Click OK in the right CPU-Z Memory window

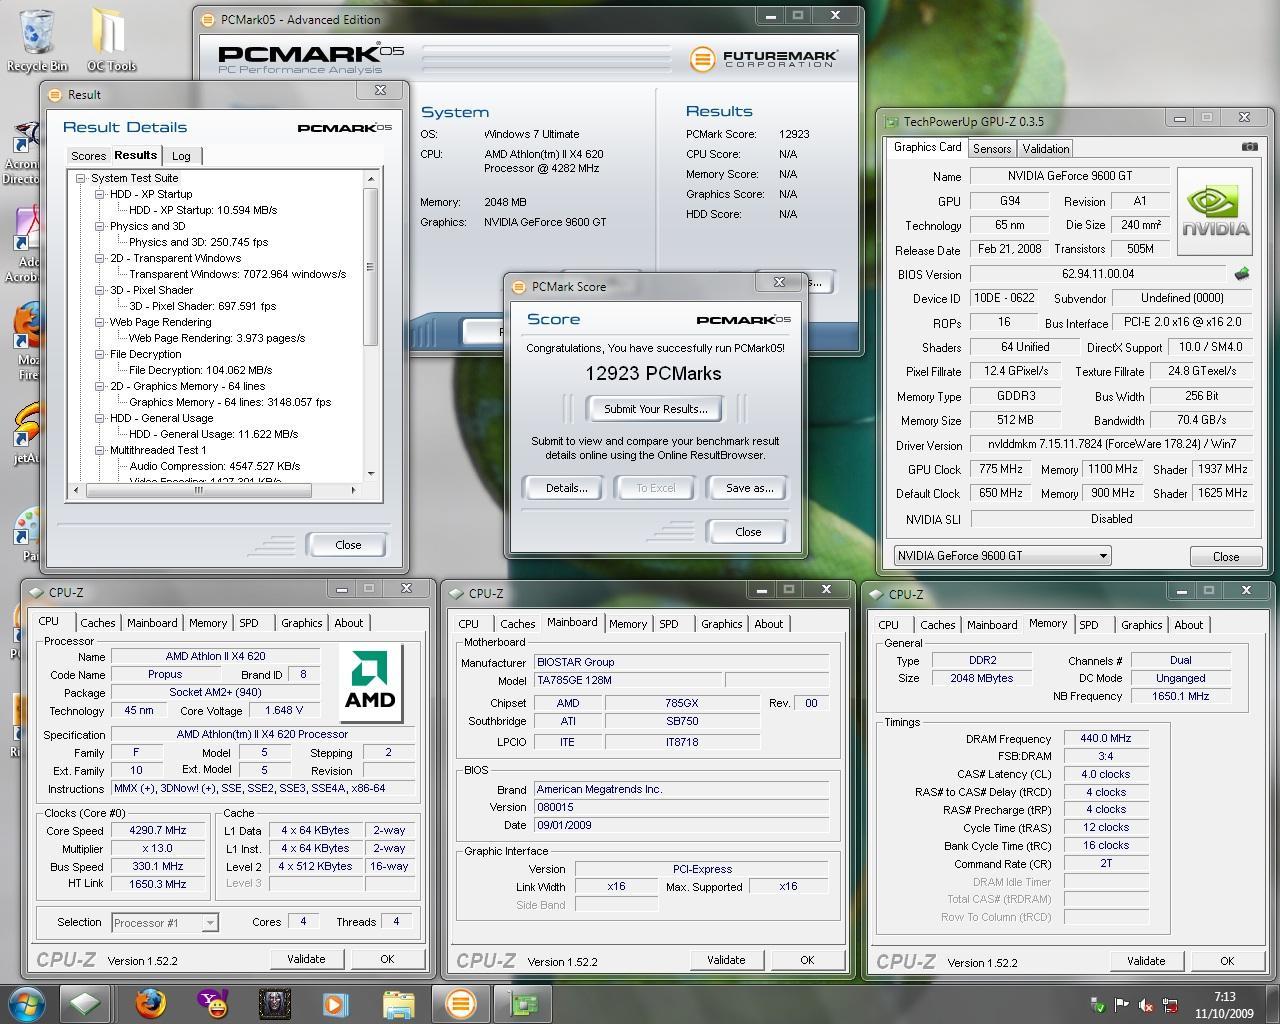tap(1227, 960)
